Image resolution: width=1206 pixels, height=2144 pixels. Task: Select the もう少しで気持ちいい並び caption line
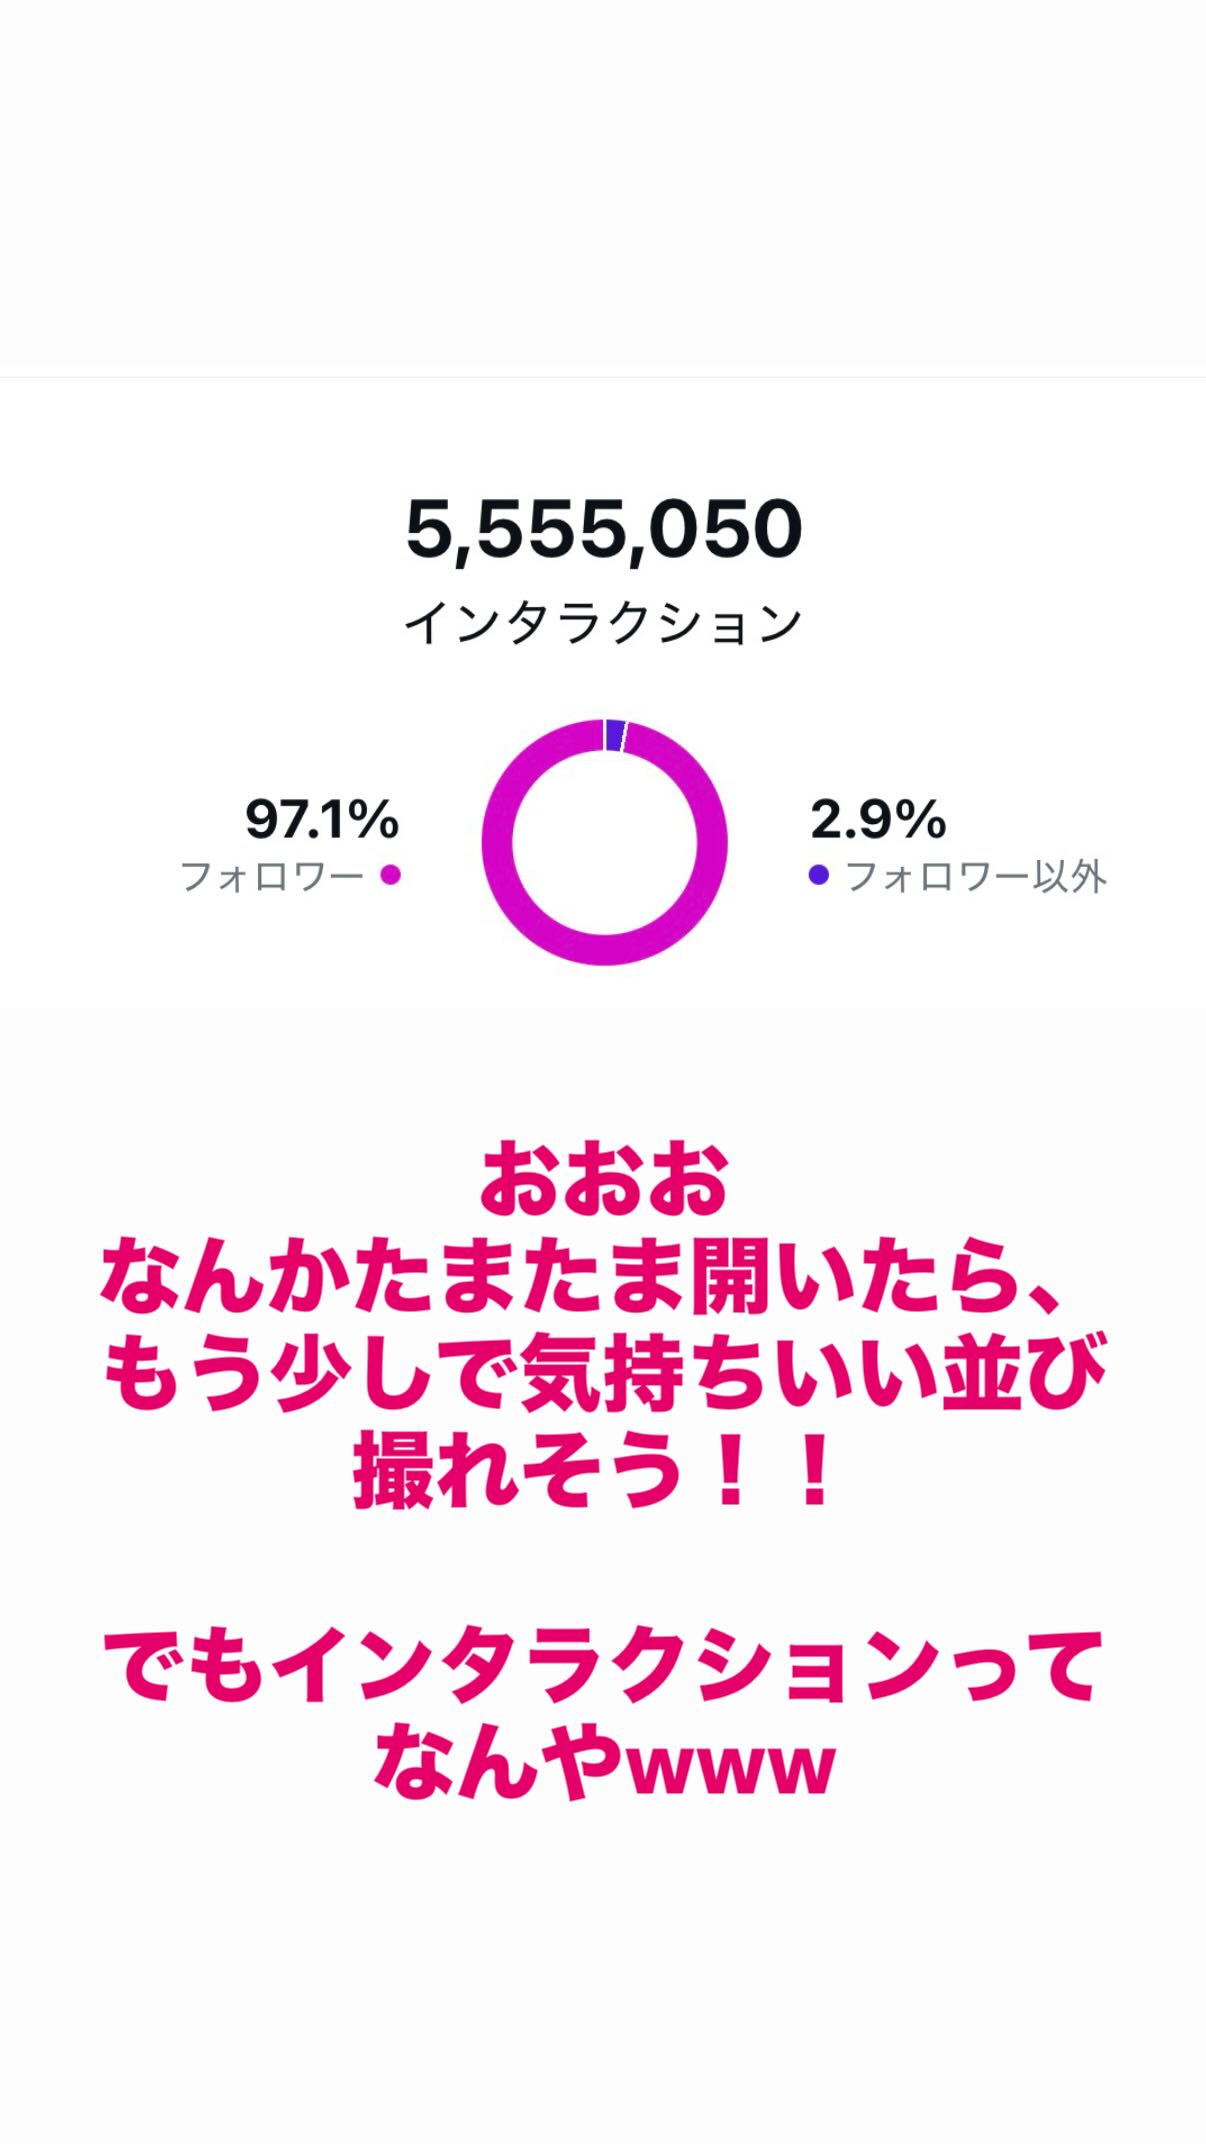tap(603, 1372)
